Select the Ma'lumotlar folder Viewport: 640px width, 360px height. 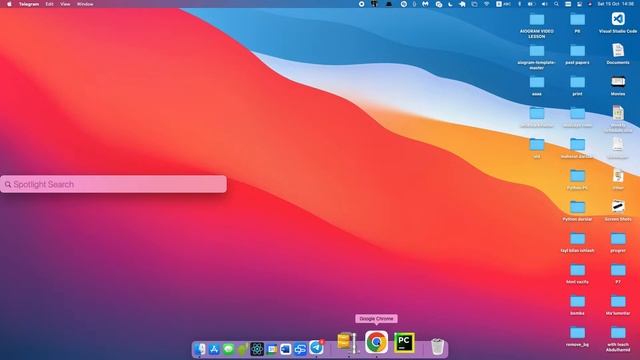[618, 305]
